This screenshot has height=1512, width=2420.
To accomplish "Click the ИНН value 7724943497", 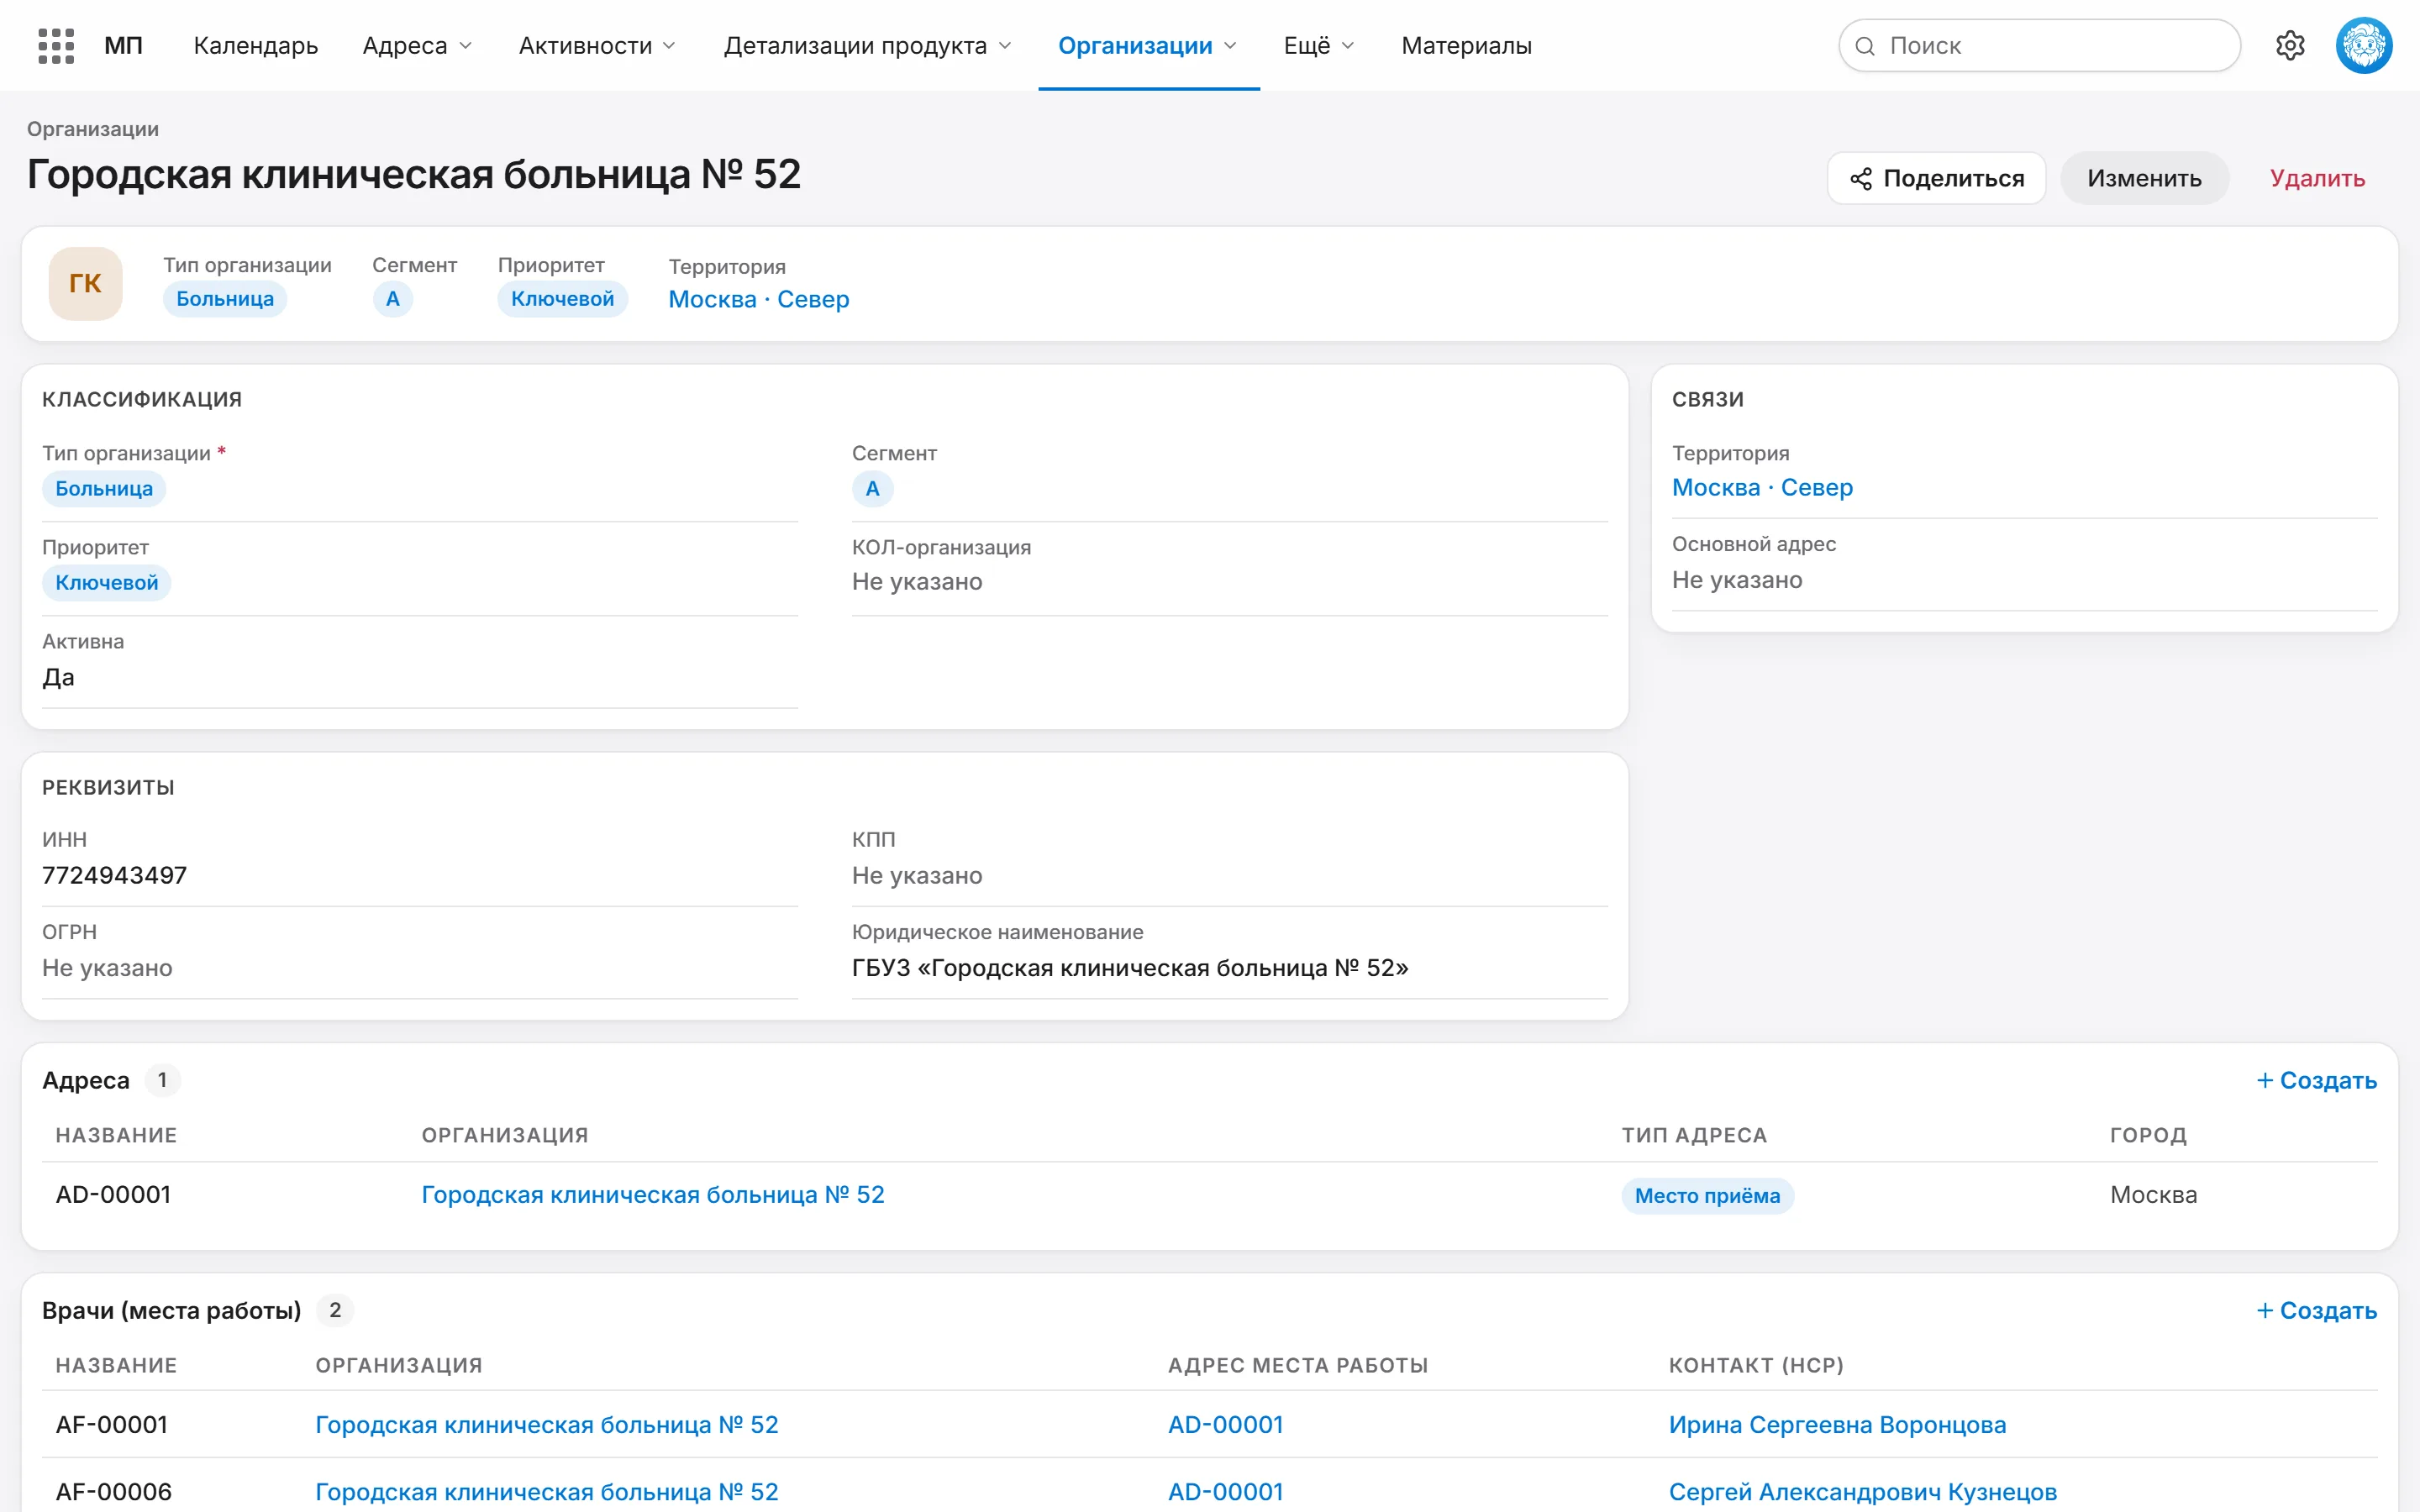I will coord(115,876).
